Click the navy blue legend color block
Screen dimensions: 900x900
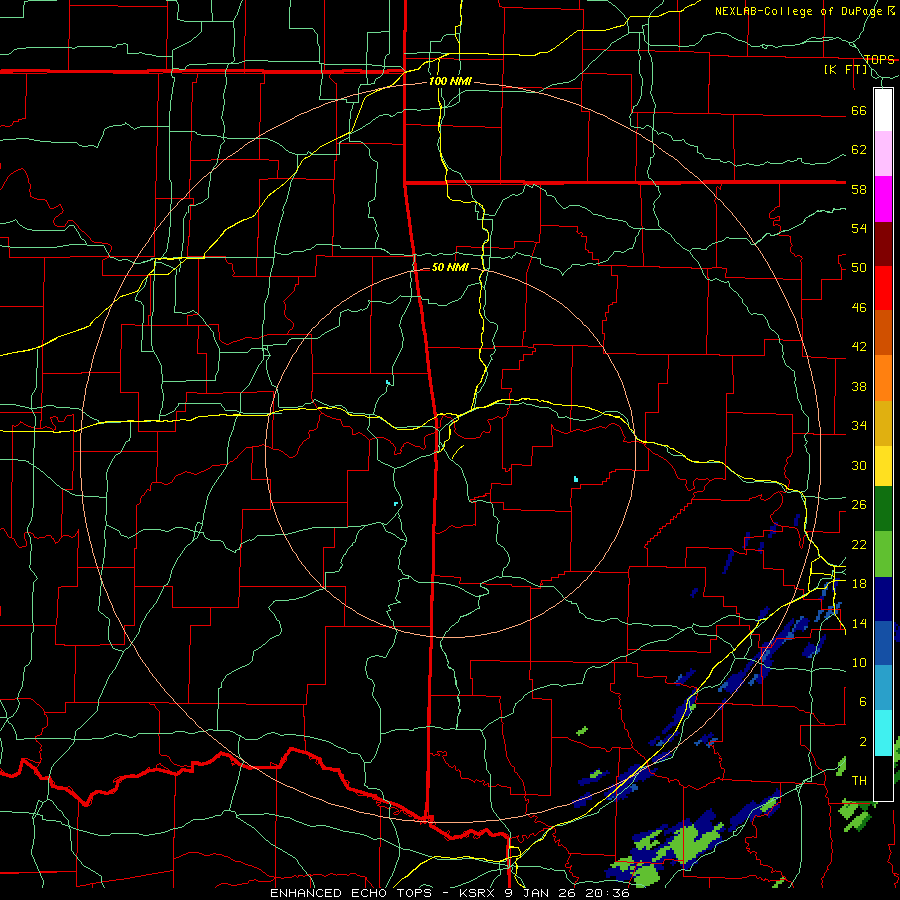pyautogui.click(x=883, y=599)
